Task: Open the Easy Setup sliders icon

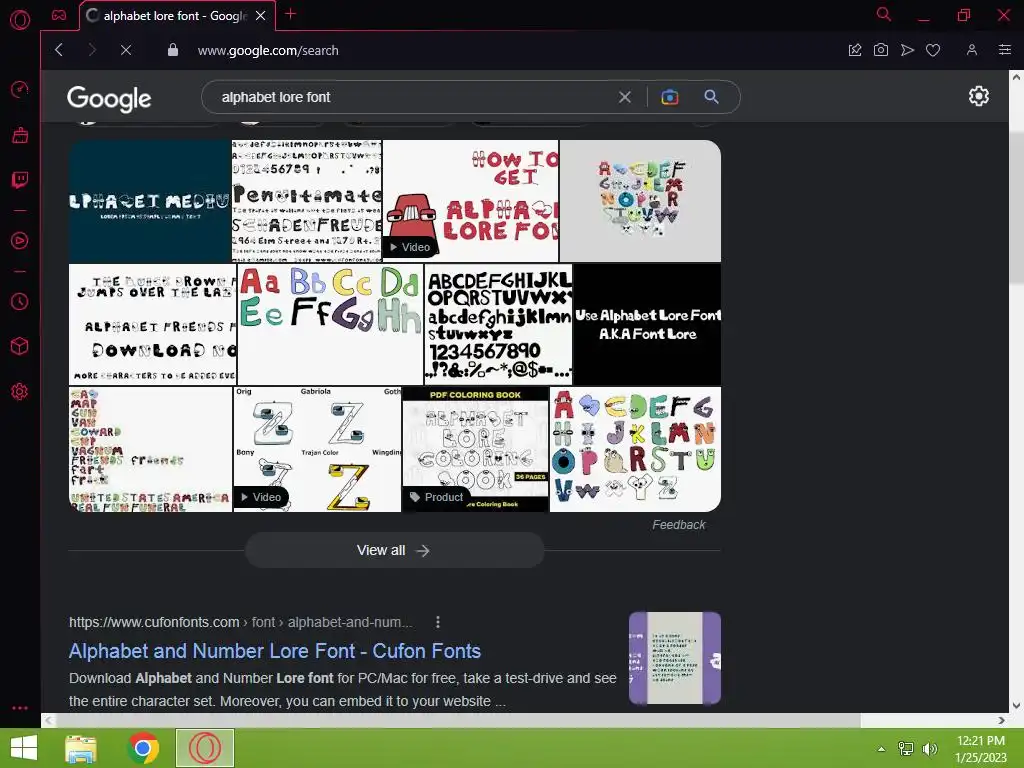Action: pyautogui.click(x=1005, y=50)
